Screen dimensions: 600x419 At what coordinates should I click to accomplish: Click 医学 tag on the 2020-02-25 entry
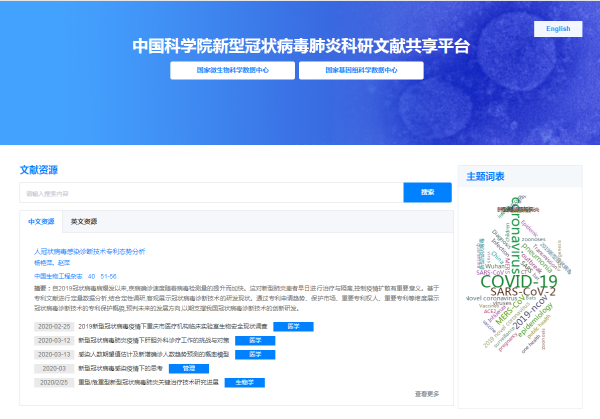point(293,326)
